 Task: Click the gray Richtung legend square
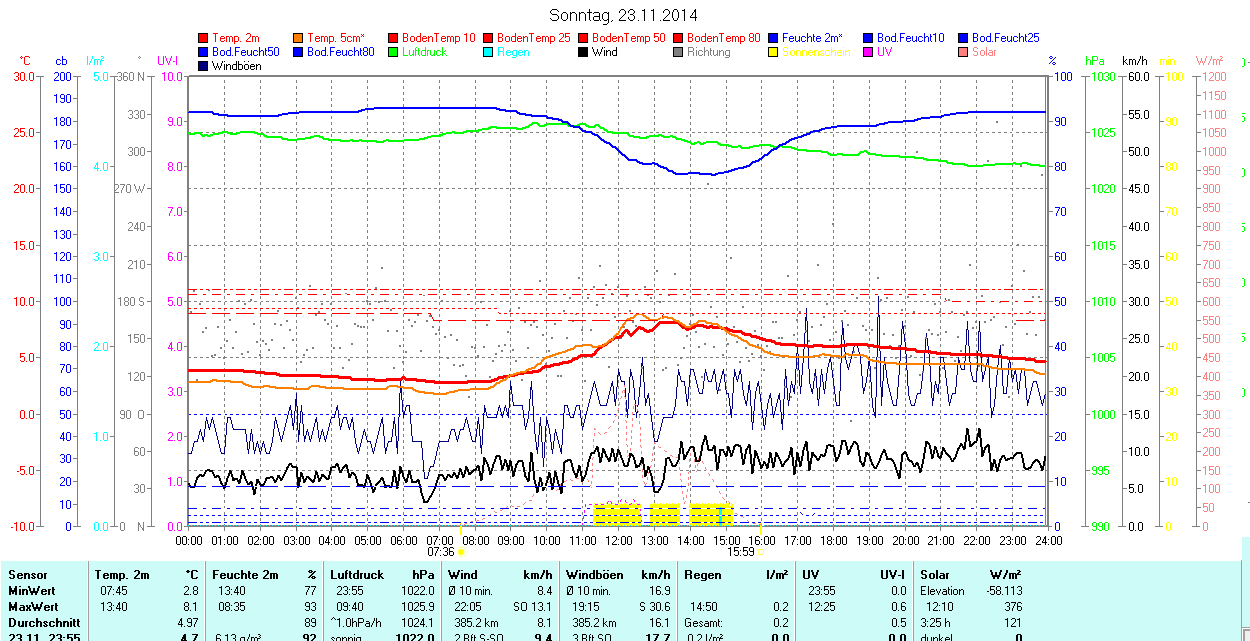[x=679, y=52]
